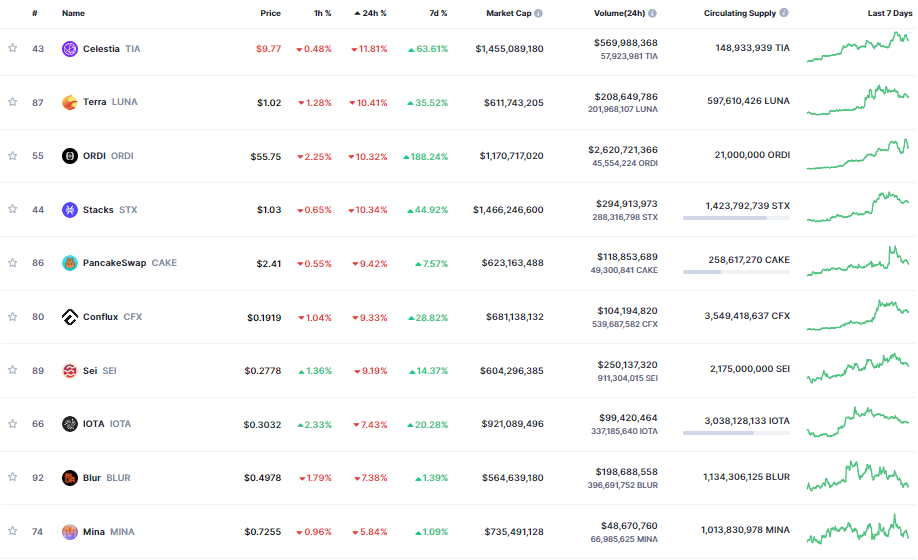Sort by 24h % column header

pyautogui.click(x=370, y=13)
